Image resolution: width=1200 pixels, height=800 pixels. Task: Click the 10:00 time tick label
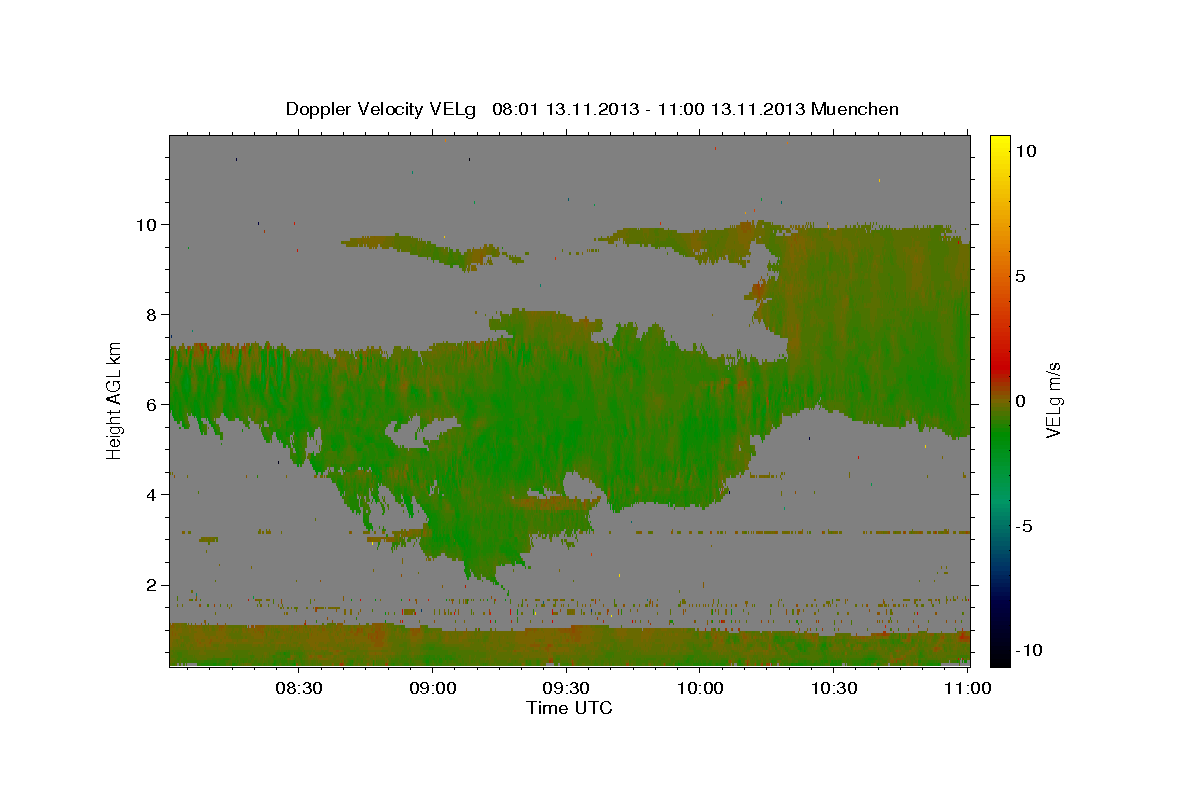tap(700, 688)
